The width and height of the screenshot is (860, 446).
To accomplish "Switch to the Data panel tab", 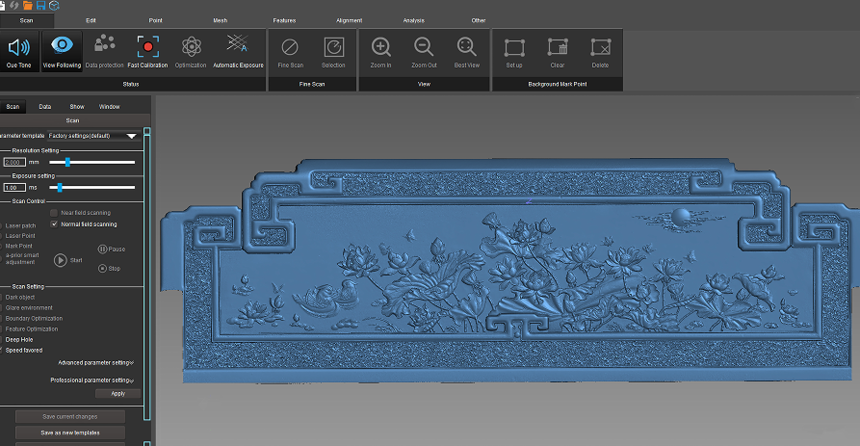I will (x=45, y=106).
